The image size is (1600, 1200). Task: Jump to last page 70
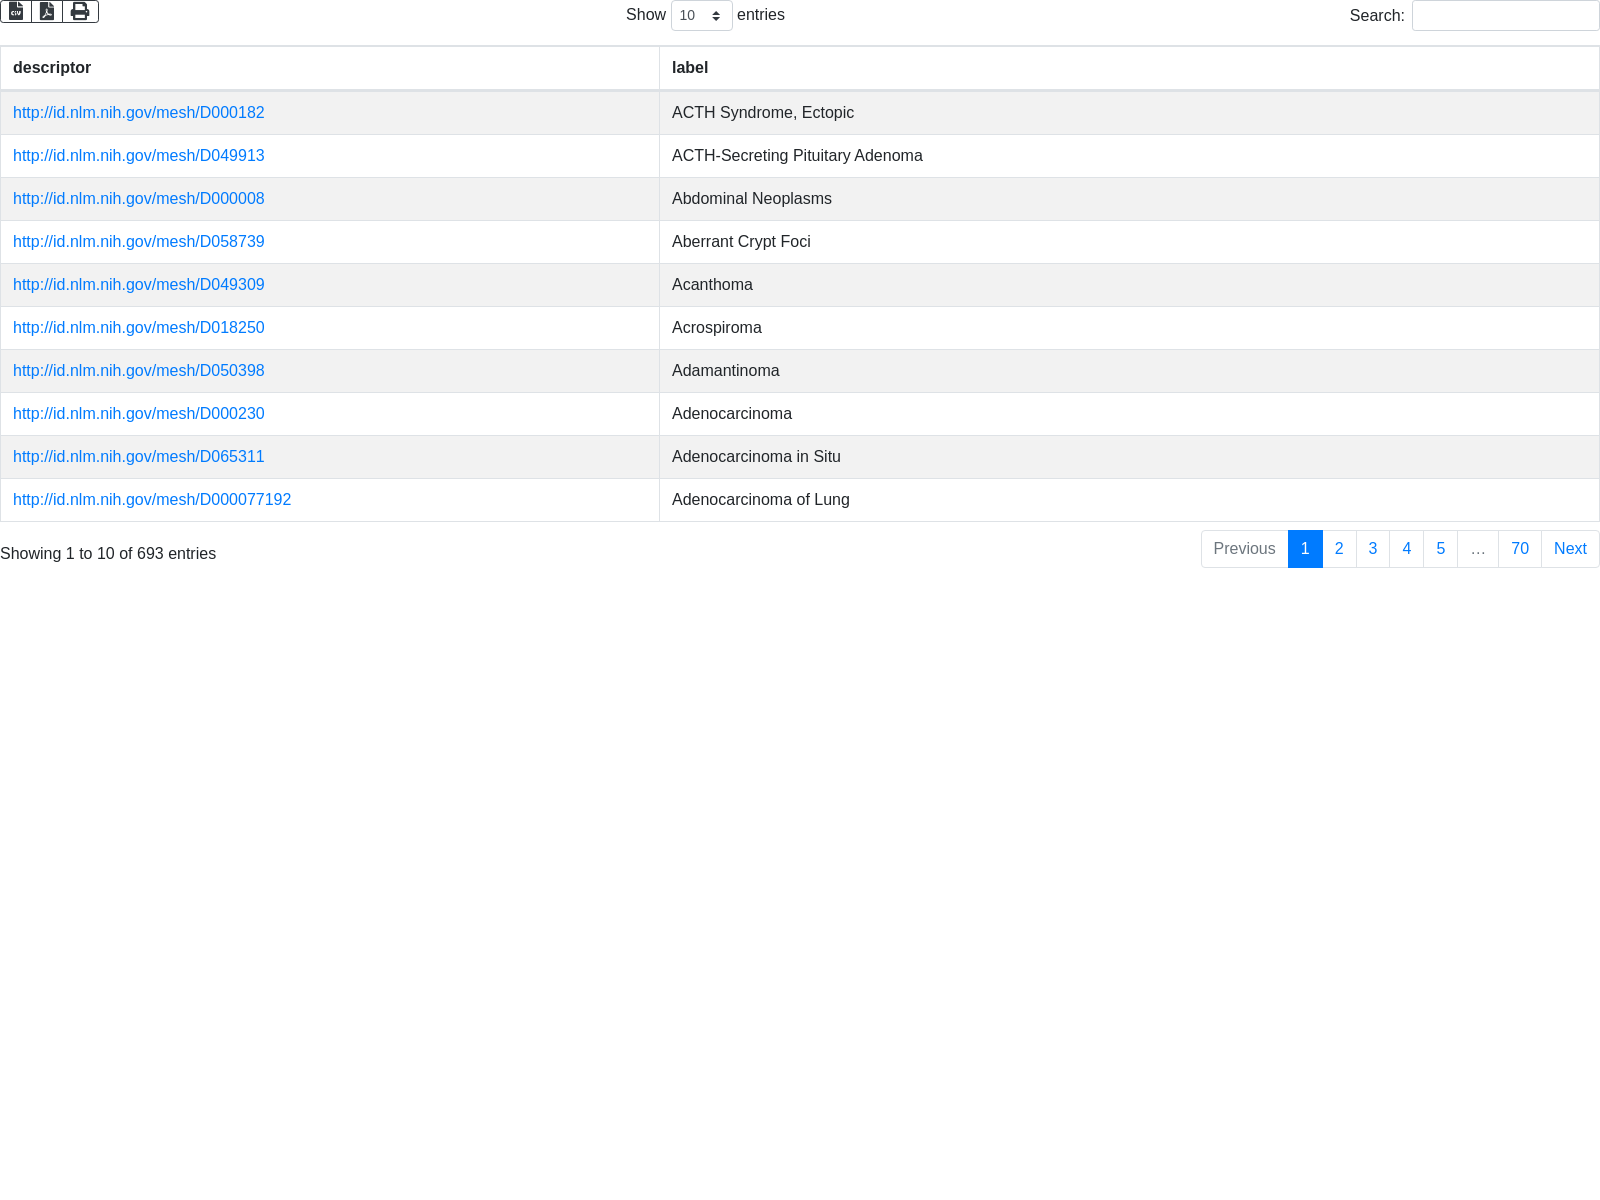click(1519, 549)
